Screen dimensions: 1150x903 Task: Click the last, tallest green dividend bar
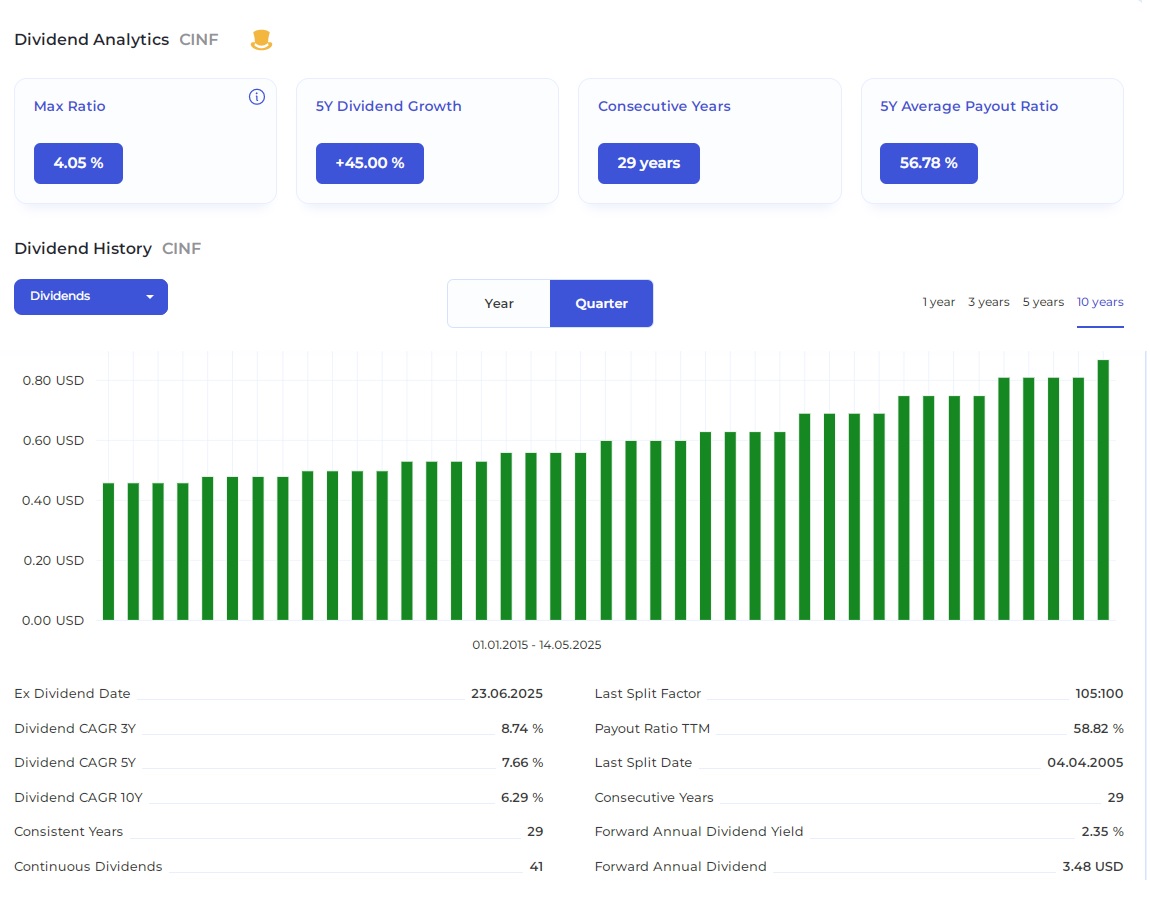(1103, 490)
